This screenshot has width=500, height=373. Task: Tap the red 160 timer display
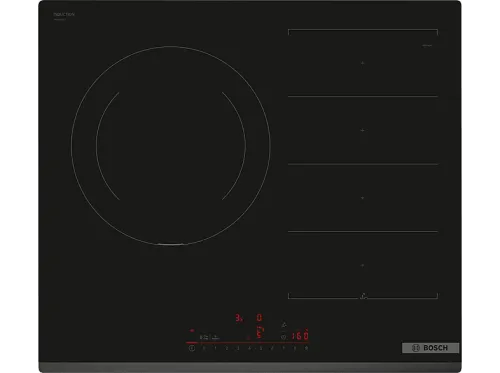(300, 335)
